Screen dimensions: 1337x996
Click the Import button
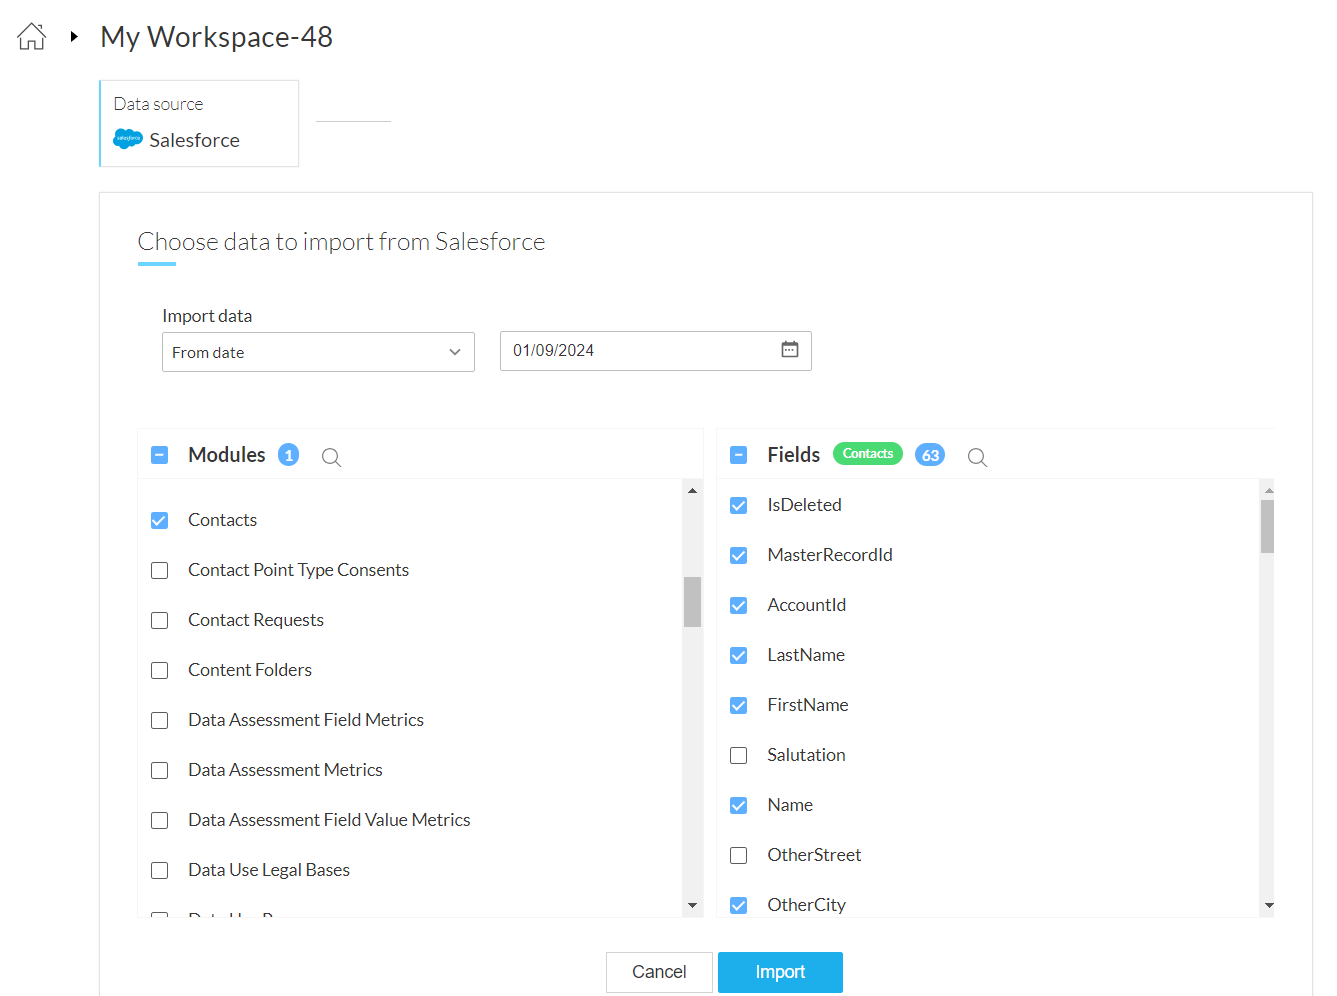click(780, 972)
